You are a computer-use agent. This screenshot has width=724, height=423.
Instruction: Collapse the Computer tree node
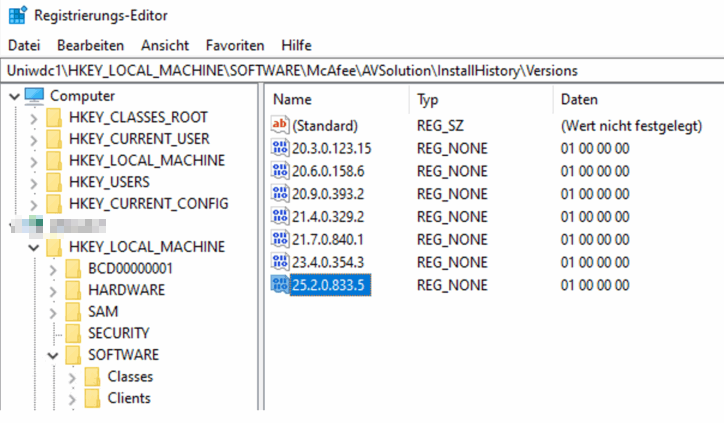[x=12, y=96]
